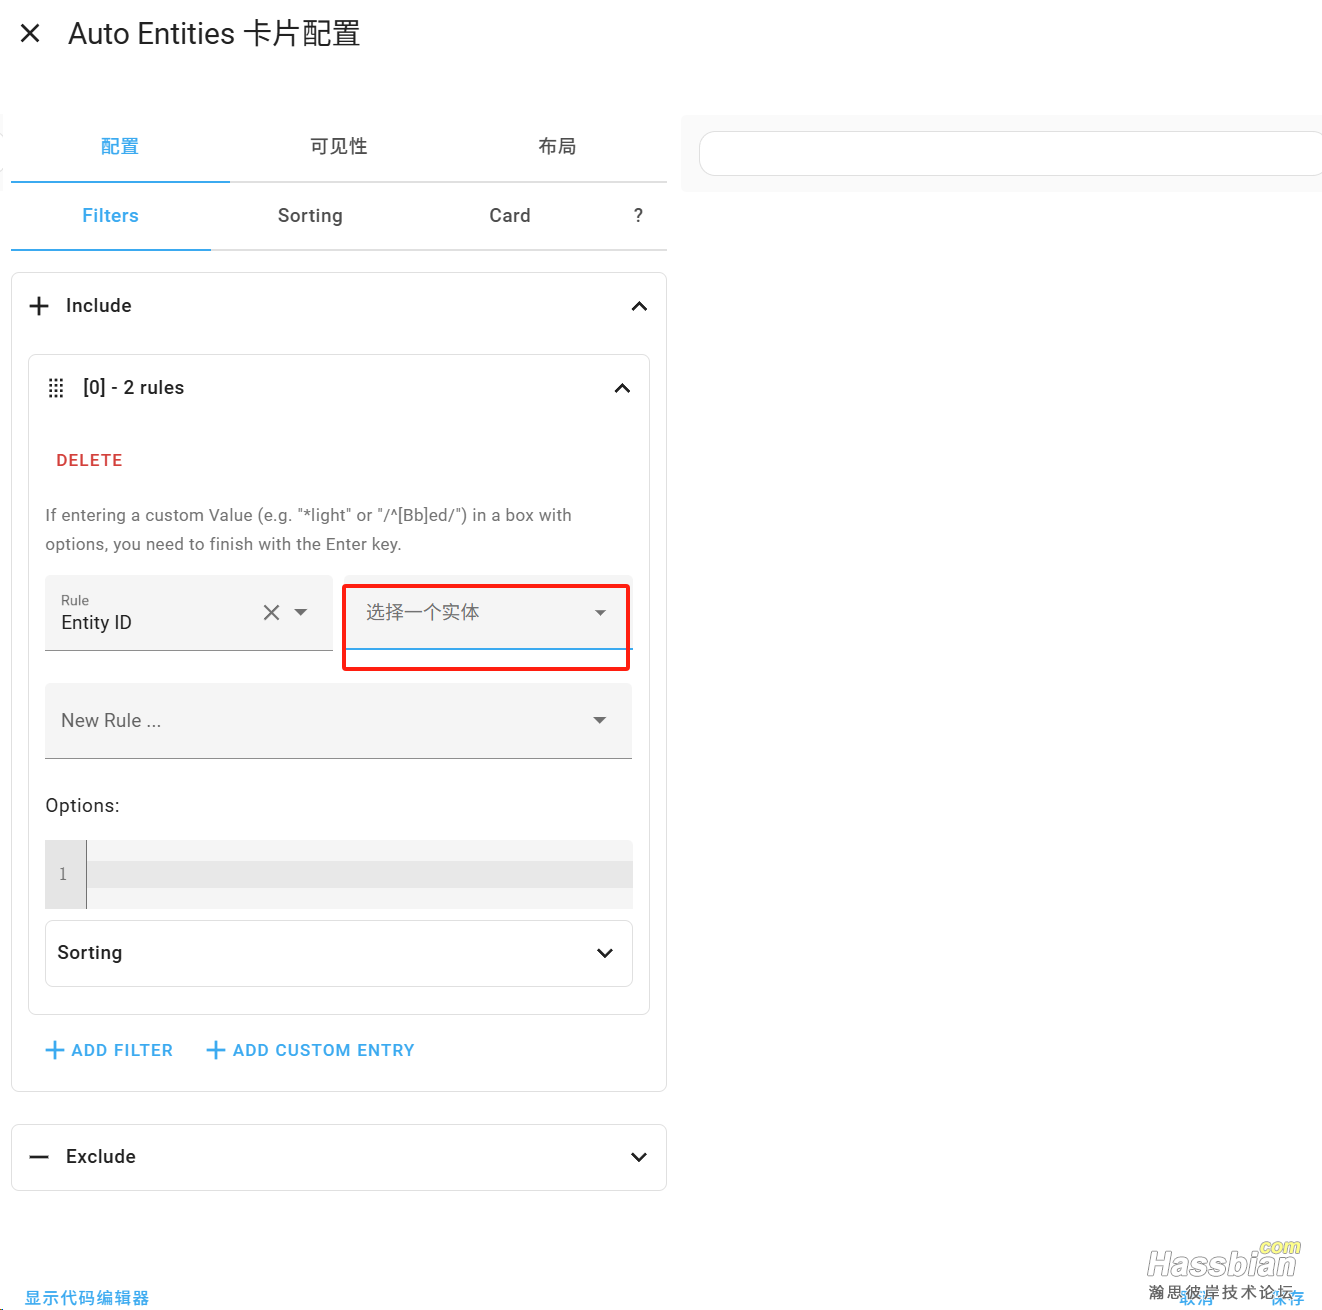This screenshot has width=1322, height=1310.
Task: Click the plus icon next to Include
Action: (39, 306)
